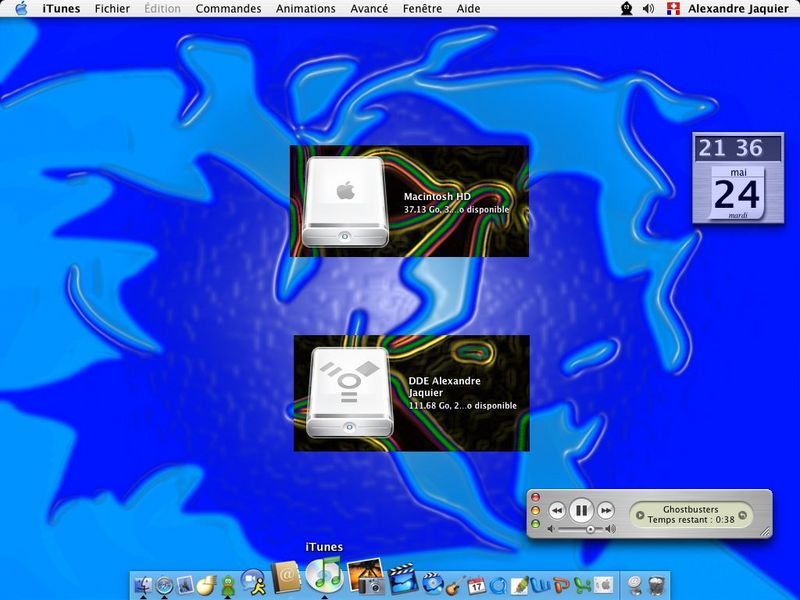
Task: Open Microsoft Word W icon
Action: click(540, 585)
